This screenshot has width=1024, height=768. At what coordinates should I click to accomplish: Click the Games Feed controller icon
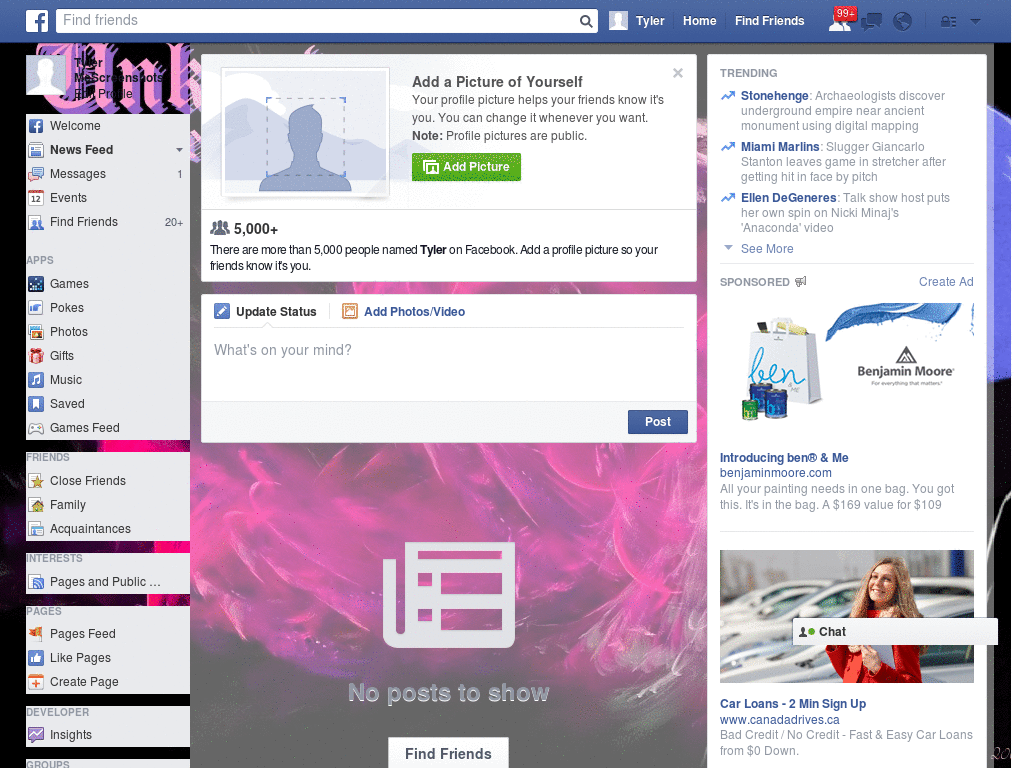tap(36, 428)
